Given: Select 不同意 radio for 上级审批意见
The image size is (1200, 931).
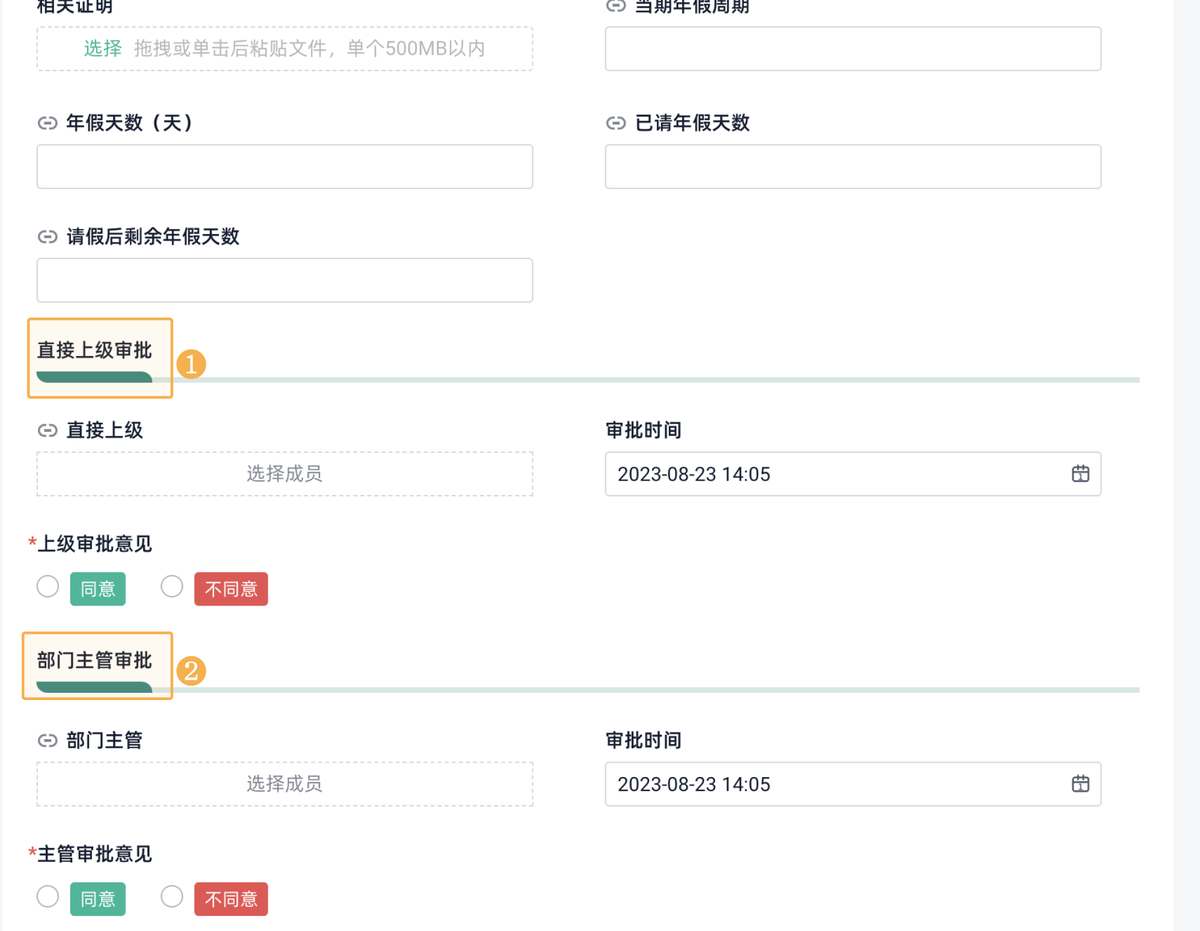Looking at the screenshot, I should (172, 587).
